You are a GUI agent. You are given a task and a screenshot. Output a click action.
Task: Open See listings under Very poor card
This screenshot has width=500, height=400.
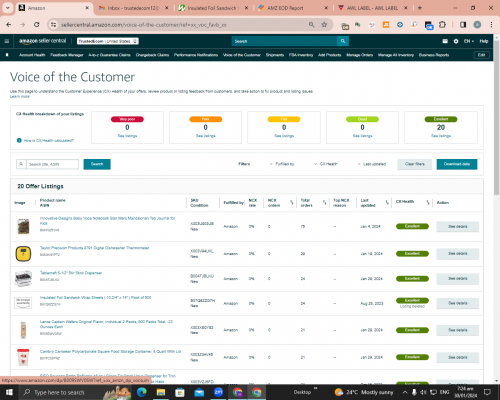[x=127, y=136]
